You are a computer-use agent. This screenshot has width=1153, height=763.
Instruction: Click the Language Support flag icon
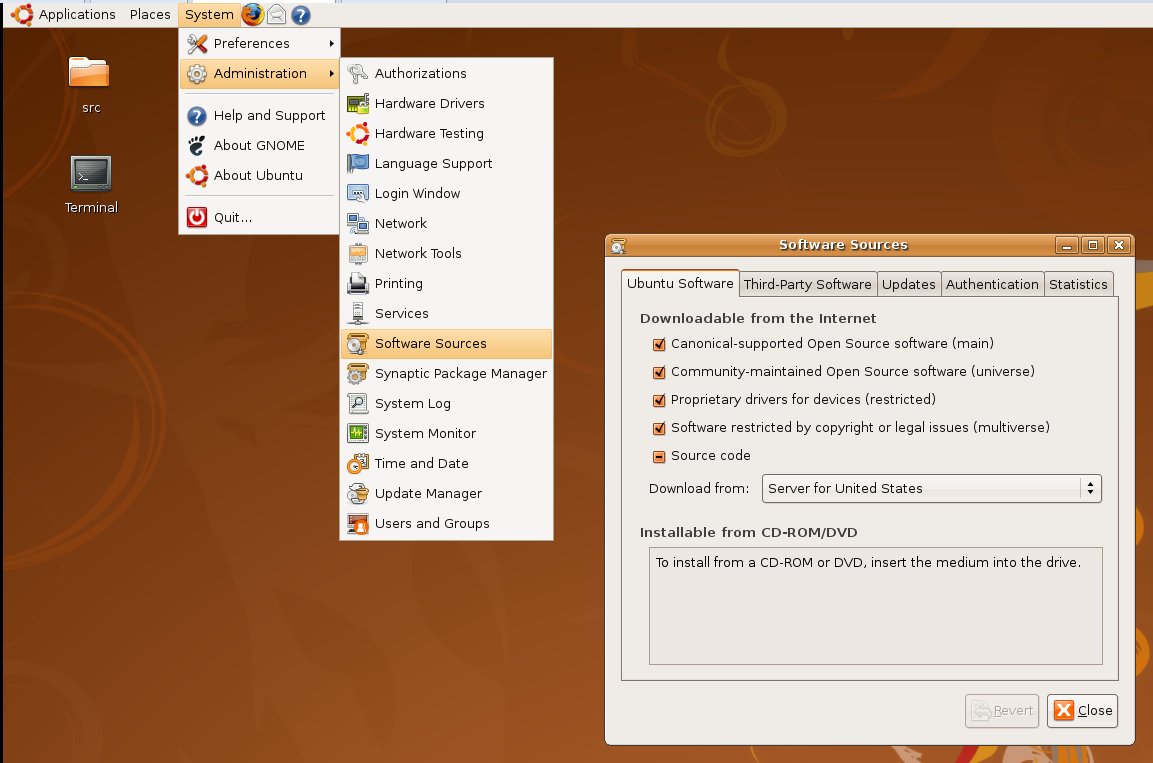point(357,163)
